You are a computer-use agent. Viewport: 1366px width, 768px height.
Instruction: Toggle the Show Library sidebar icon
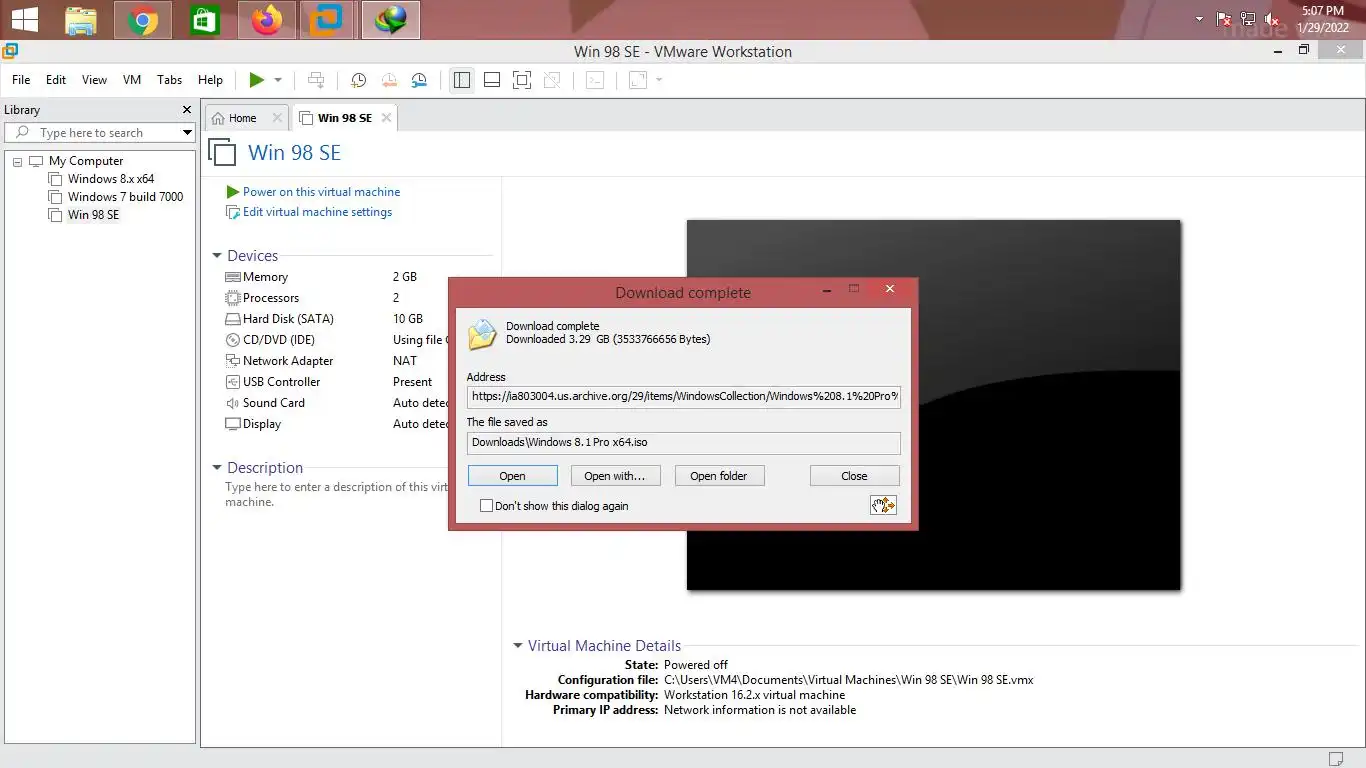461,80
